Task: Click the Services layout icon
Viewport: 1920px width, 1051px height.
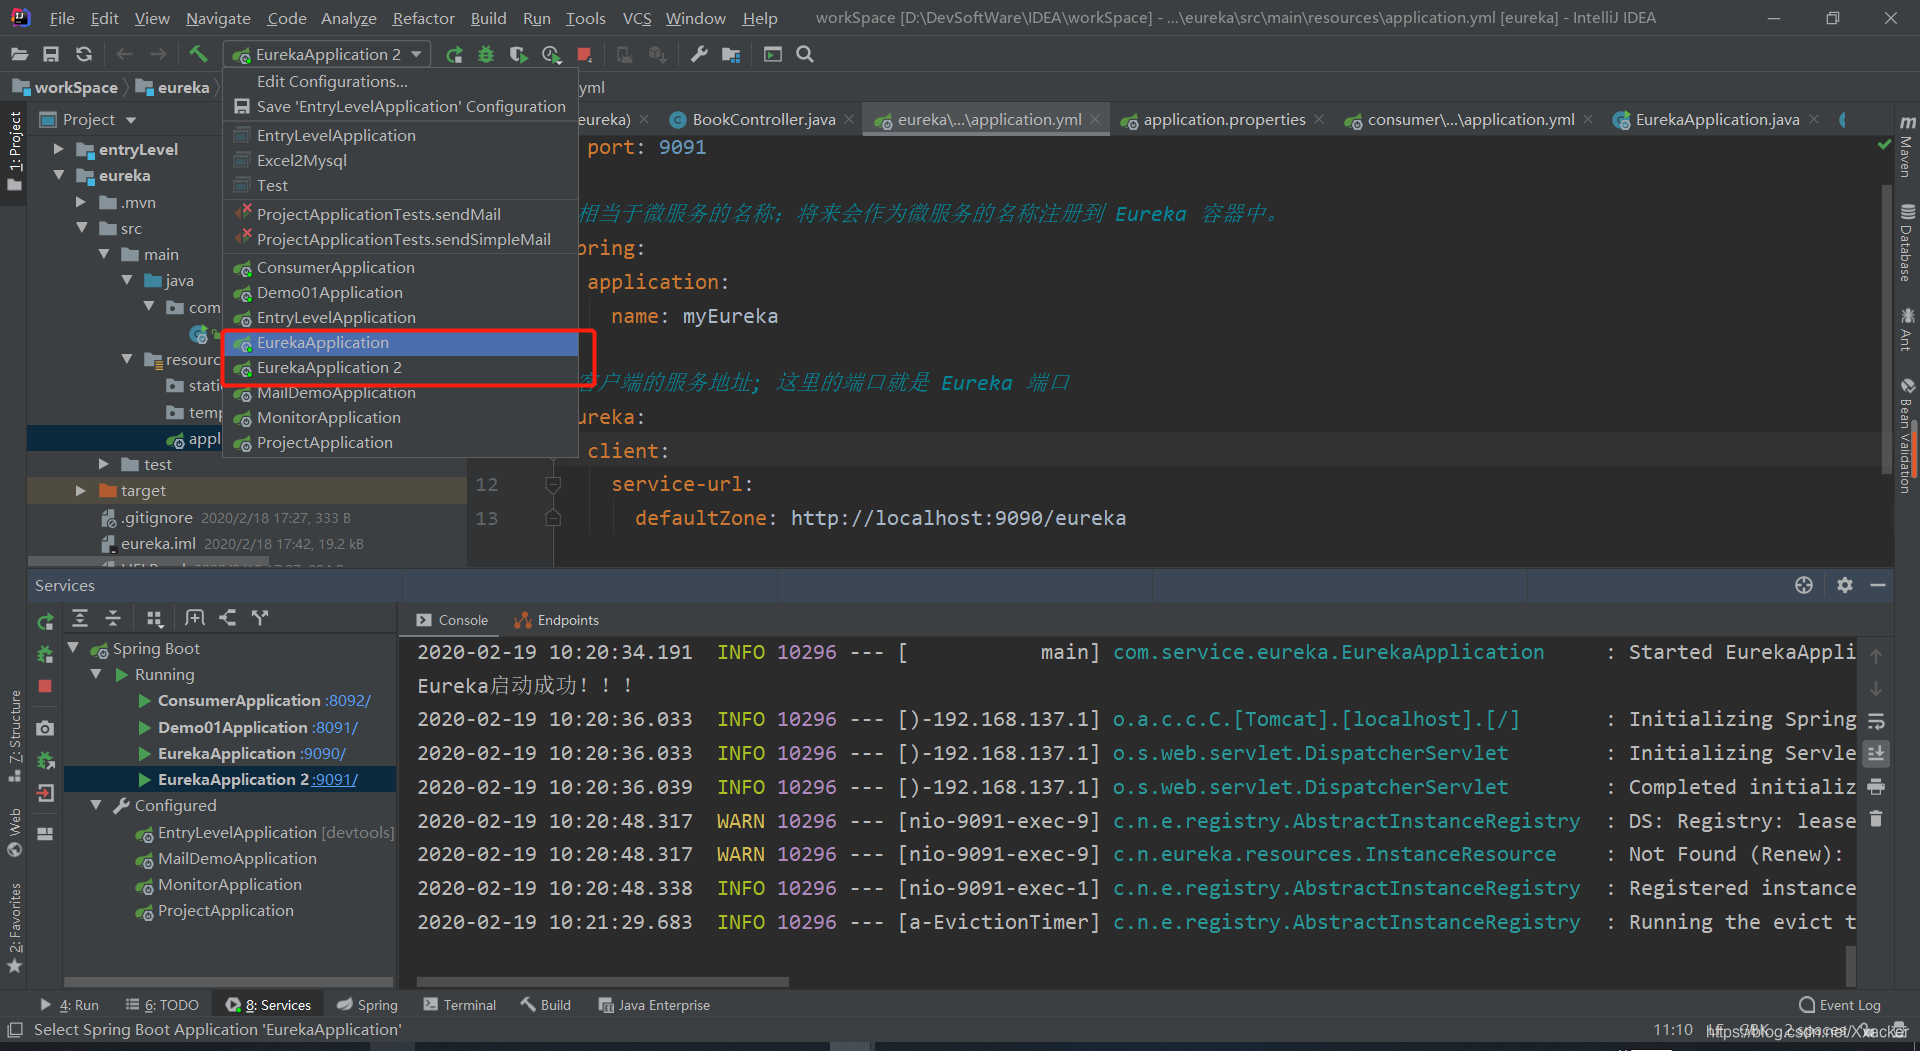Action: tap(45, 833)
